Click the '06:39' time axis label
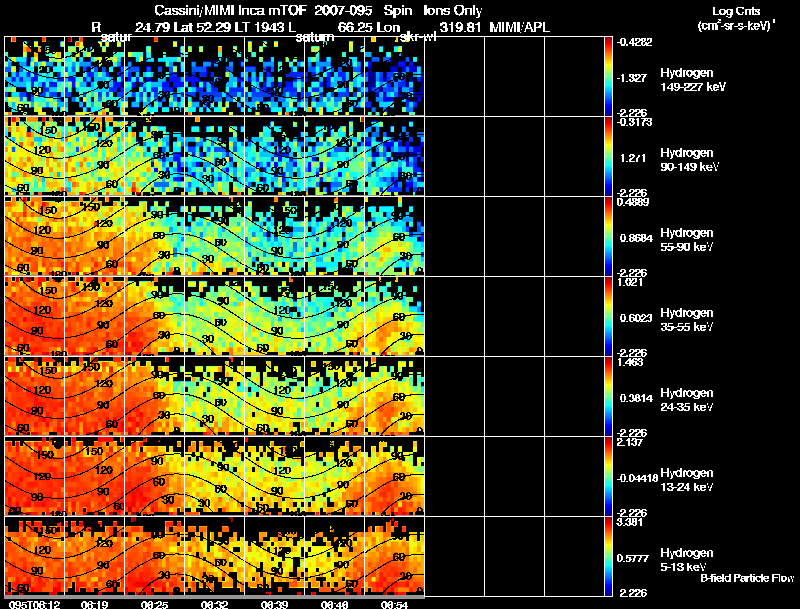 click(274, 604)
